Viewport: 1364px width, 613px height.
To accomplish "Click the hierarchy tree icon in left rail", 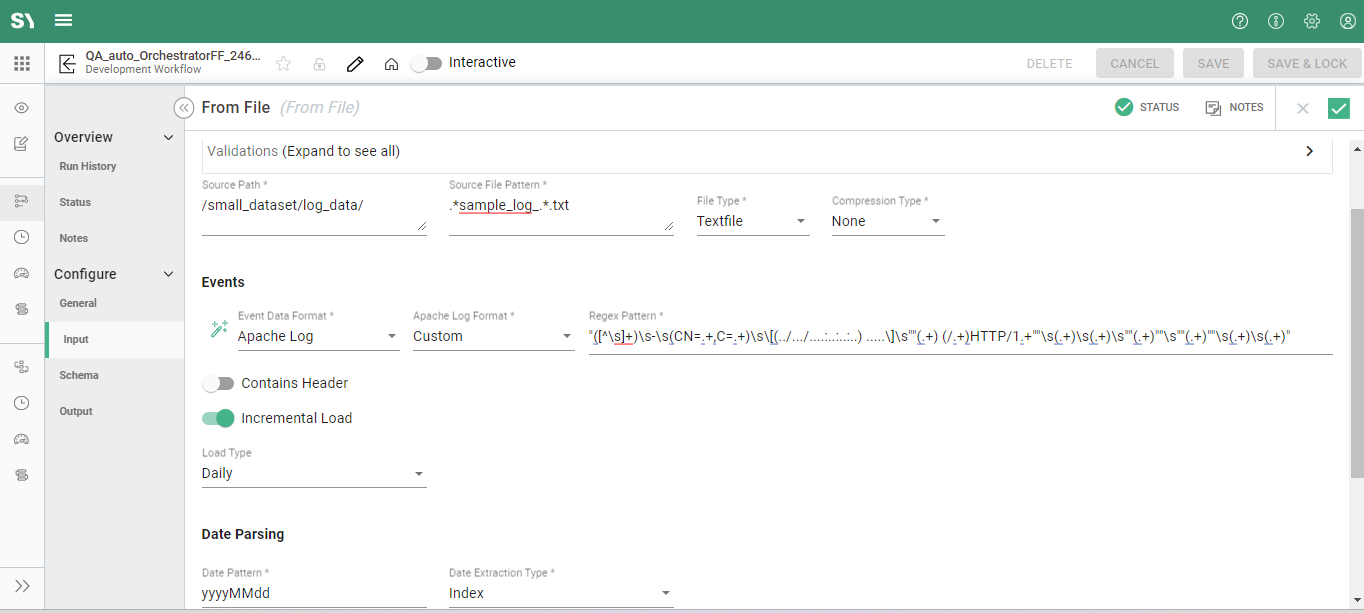I will [x=22, y=367].
